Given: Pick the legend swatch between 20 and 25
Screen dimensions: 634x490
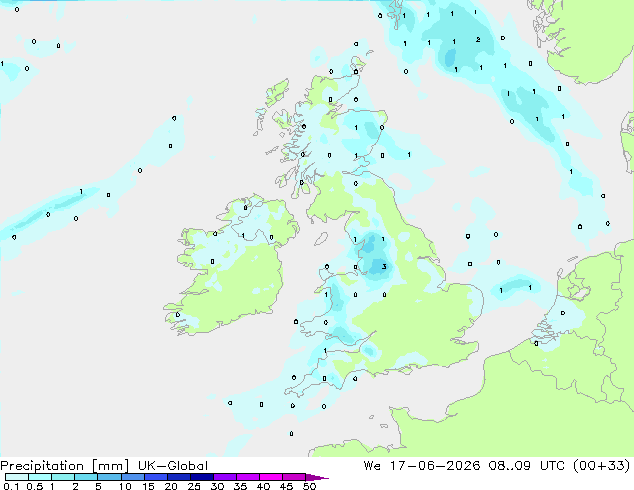Looking at the screenshot, I should tap(179, 477).
